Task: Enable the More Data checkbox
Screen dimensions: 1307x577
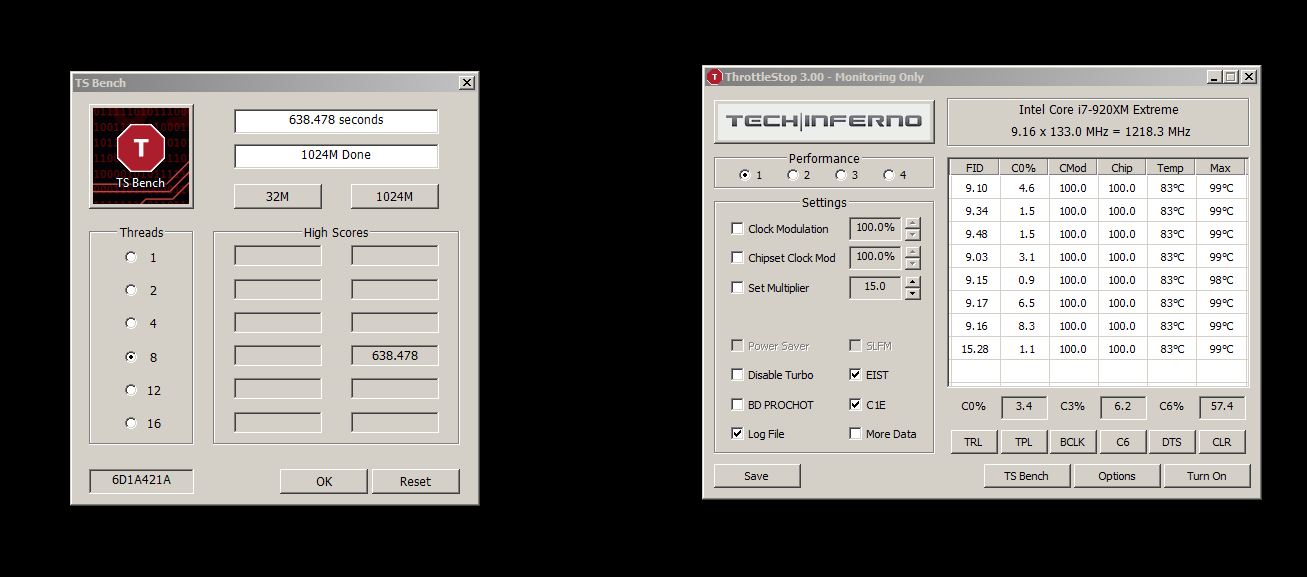Action: 855,434
